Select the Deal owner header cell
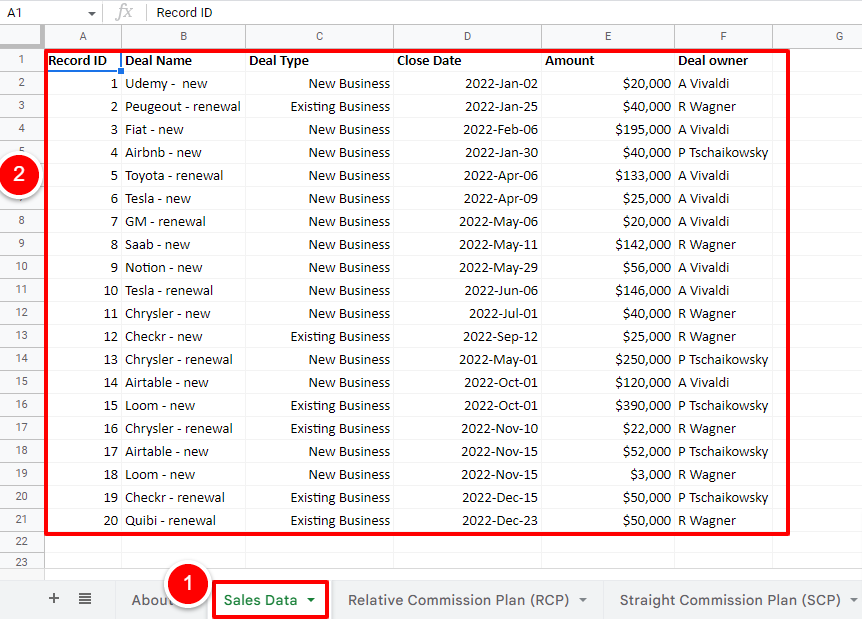Viewport: 862px width, 619px height. (x=723, y=60)
